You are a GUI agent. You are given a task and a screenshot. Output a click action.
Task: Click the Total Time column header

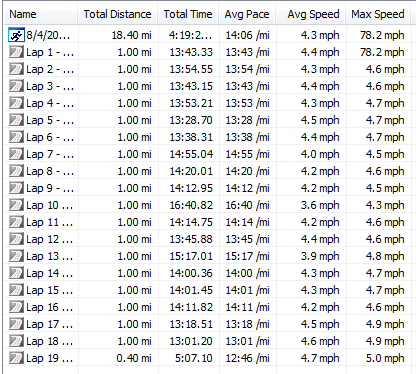[x=188, y=14]
